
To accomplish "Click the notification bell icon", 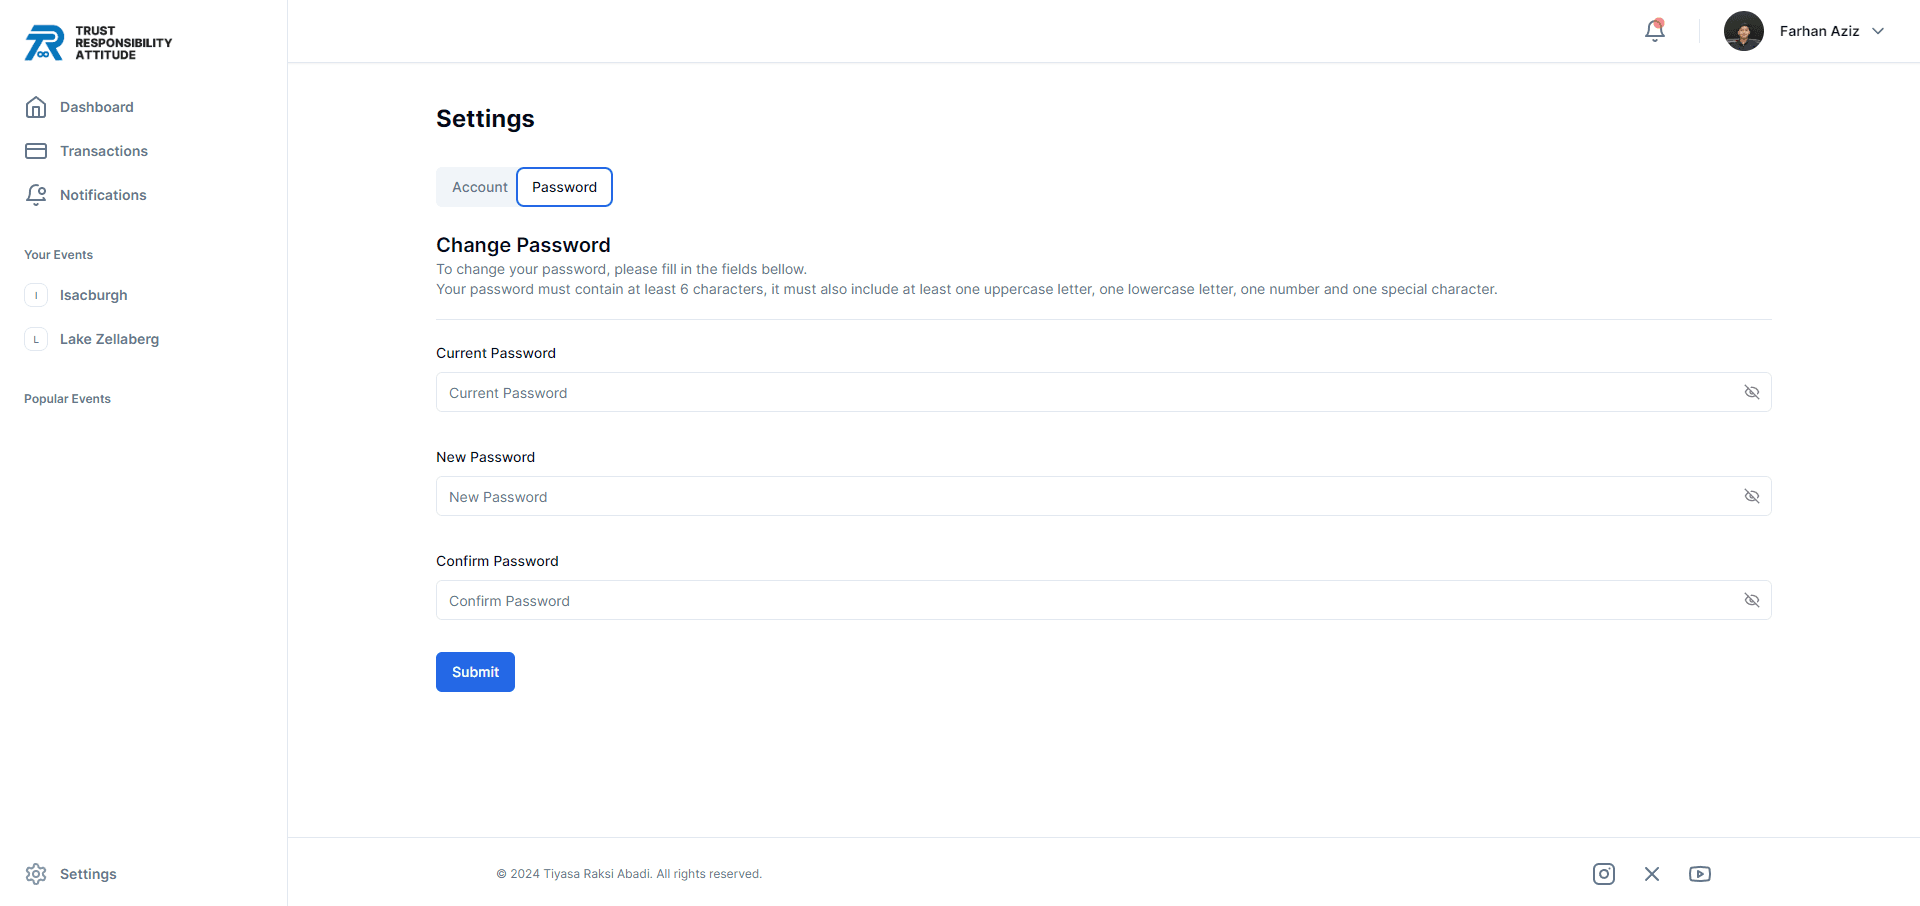I will tap(1654, 31).
